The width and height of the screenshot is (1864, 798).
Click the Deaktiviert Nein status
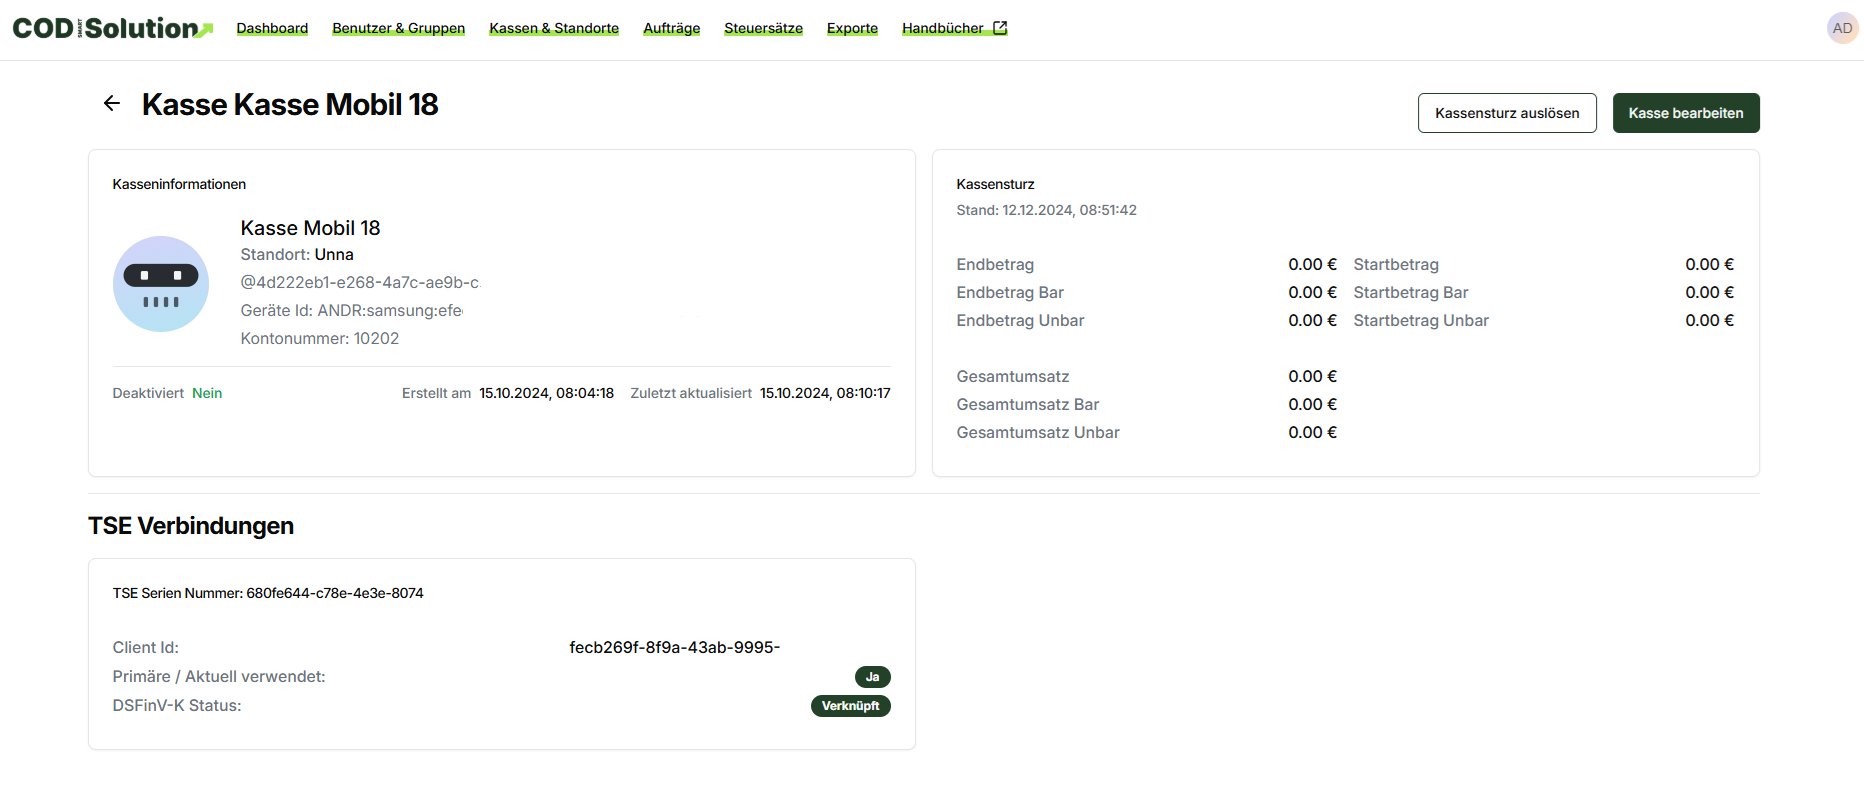tap(207, 393)
